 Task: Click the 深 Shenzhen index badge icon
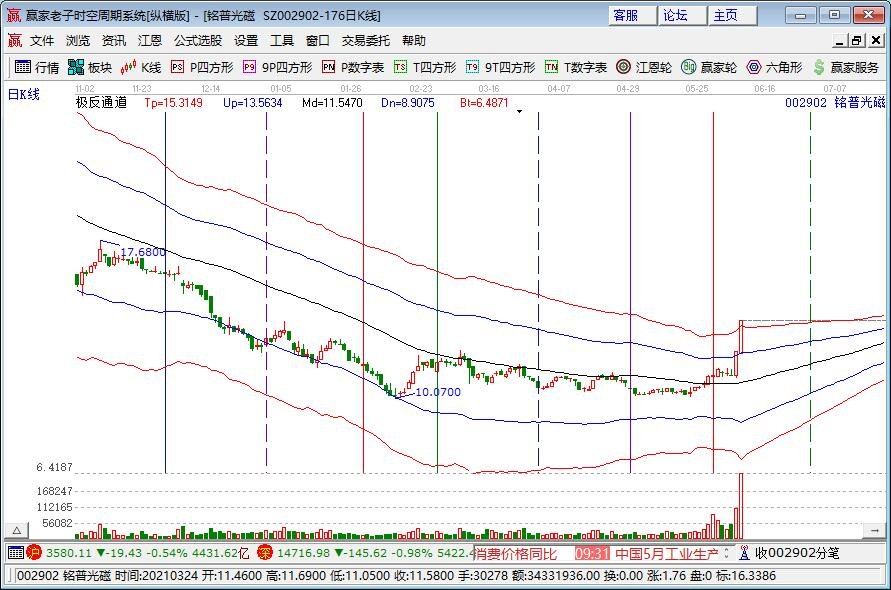pyautogui.click(x=264, y=552)
